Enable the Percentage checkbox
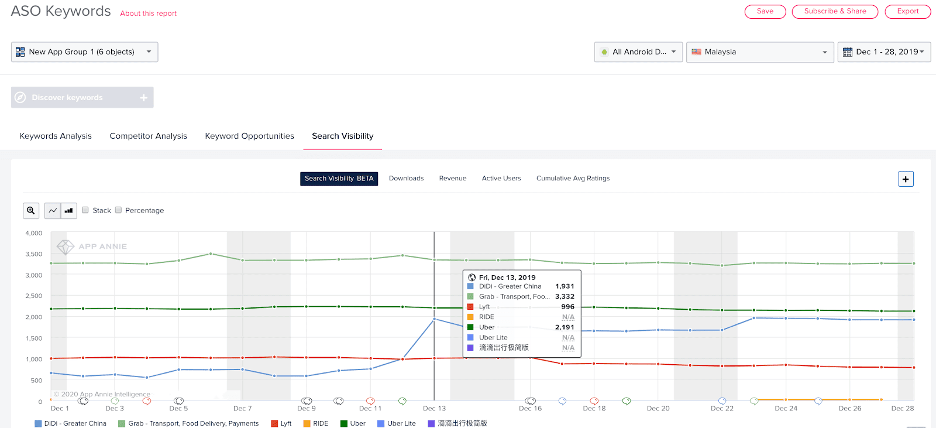This screenshot has width=936, height=428. click(118, 210)
